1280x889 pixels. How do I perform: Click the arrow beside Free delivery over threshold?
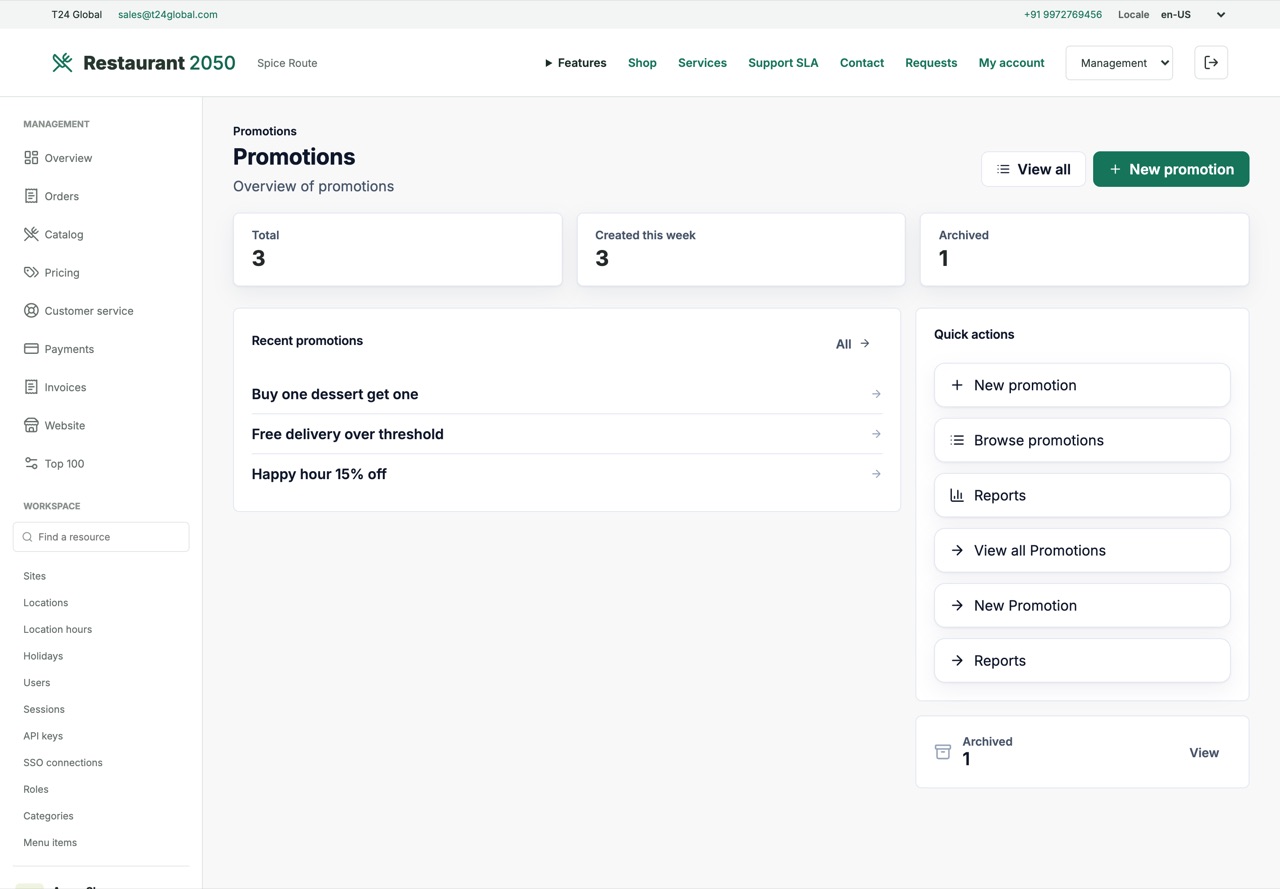coord(876,434)
